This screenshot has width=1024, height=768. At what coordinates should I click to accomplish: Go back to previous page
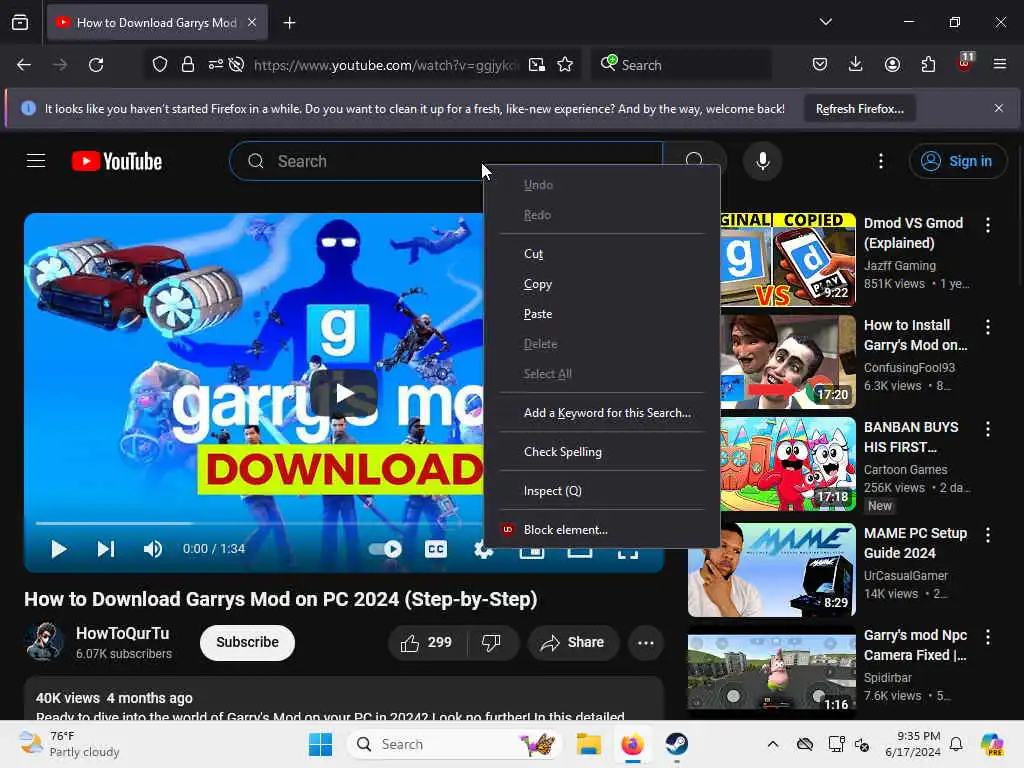coord(24,65)
